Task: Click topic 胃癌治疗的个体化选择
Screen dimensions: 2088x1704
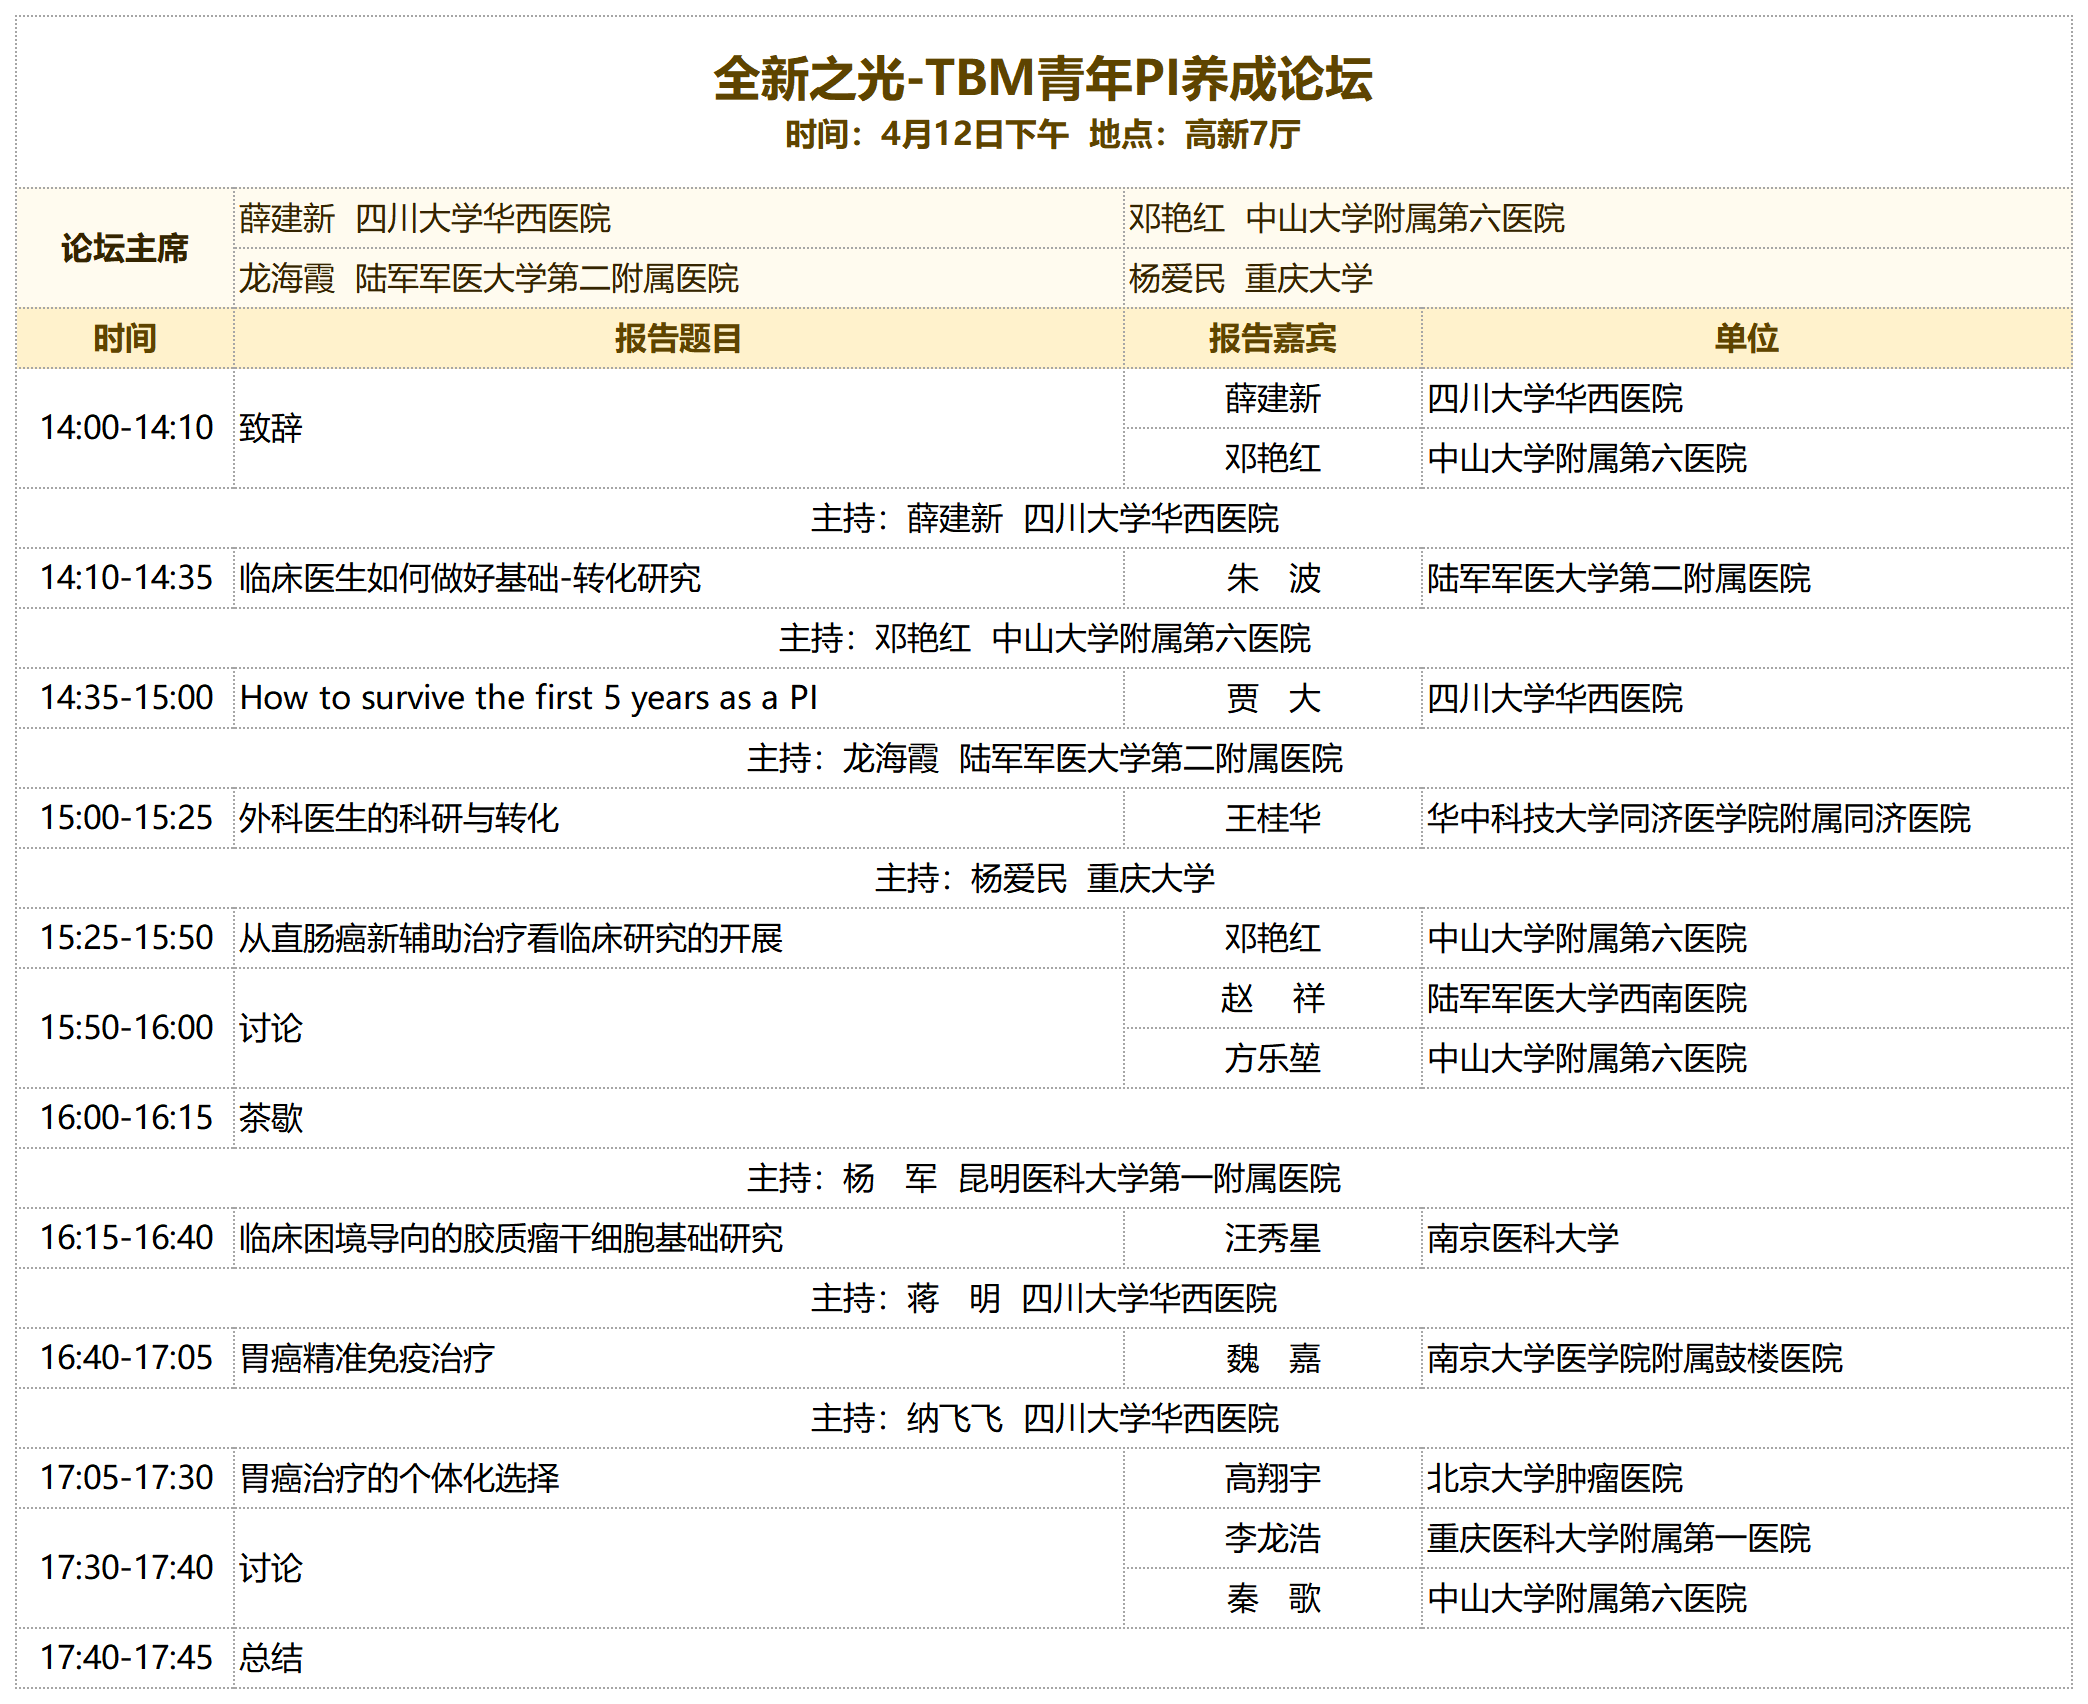Action: (399, 1478)
